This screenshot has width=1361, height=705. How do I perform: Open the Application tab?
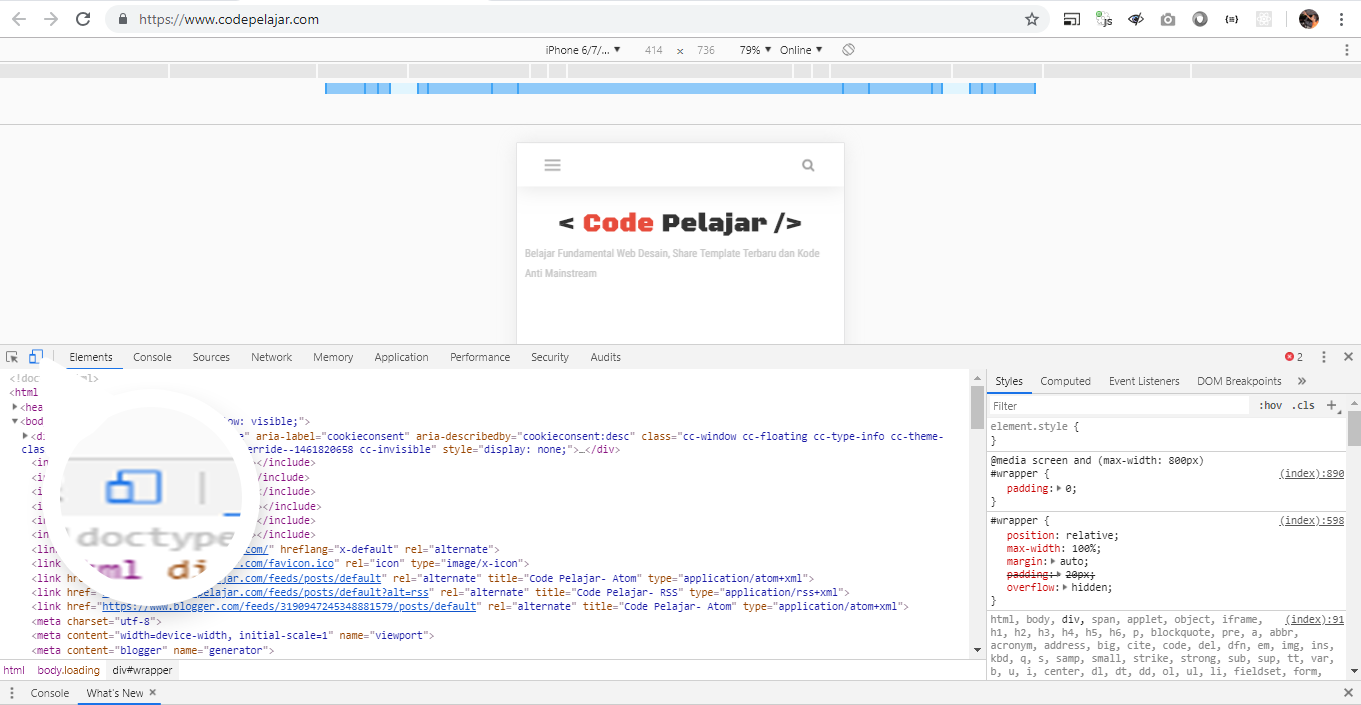pos(402,357)
